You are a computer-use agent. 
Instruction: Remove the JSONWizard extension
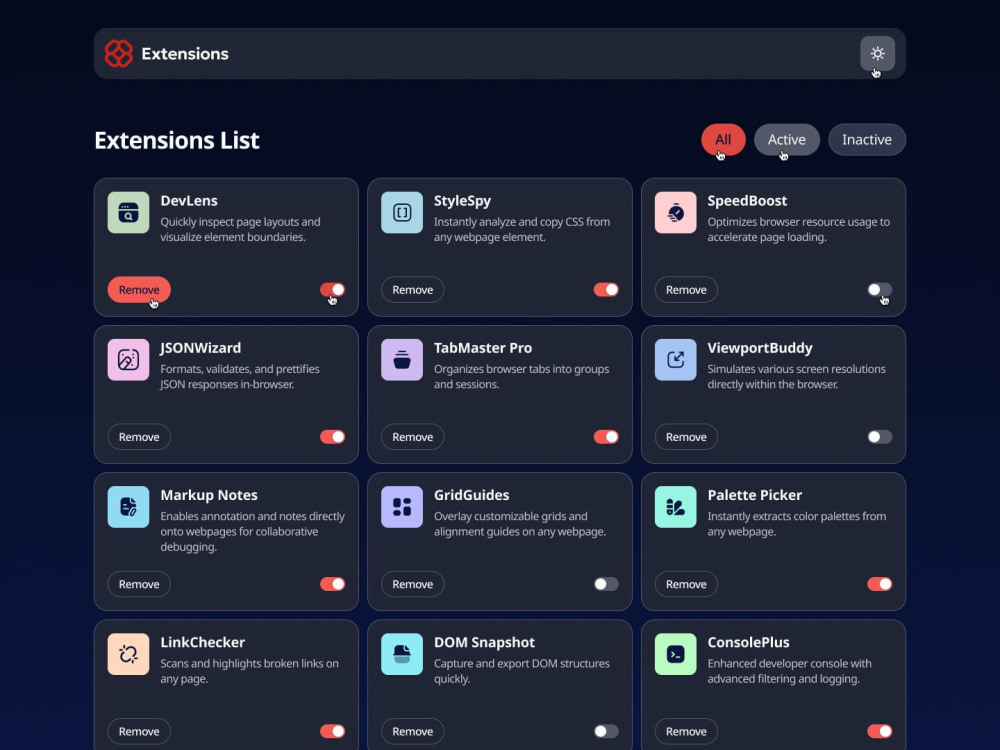tap(139, 437)
